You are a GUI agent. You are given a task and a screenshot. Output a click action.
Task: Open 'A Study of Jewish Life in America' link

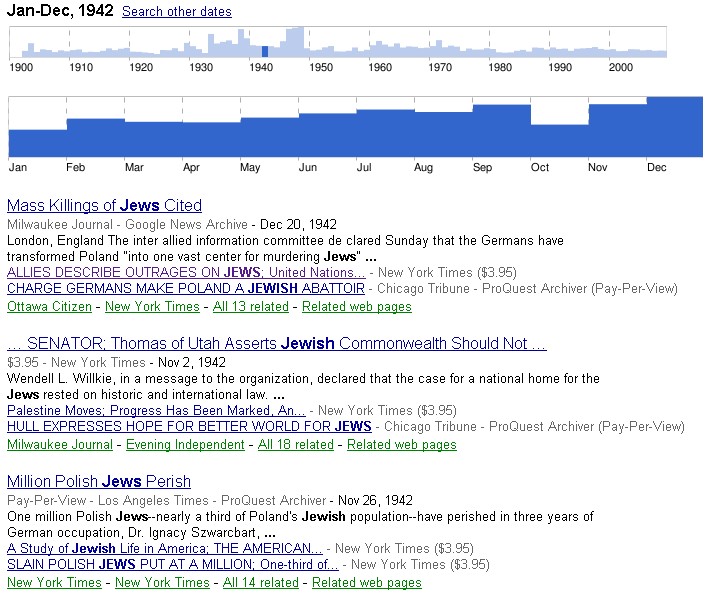coord(165,548)
